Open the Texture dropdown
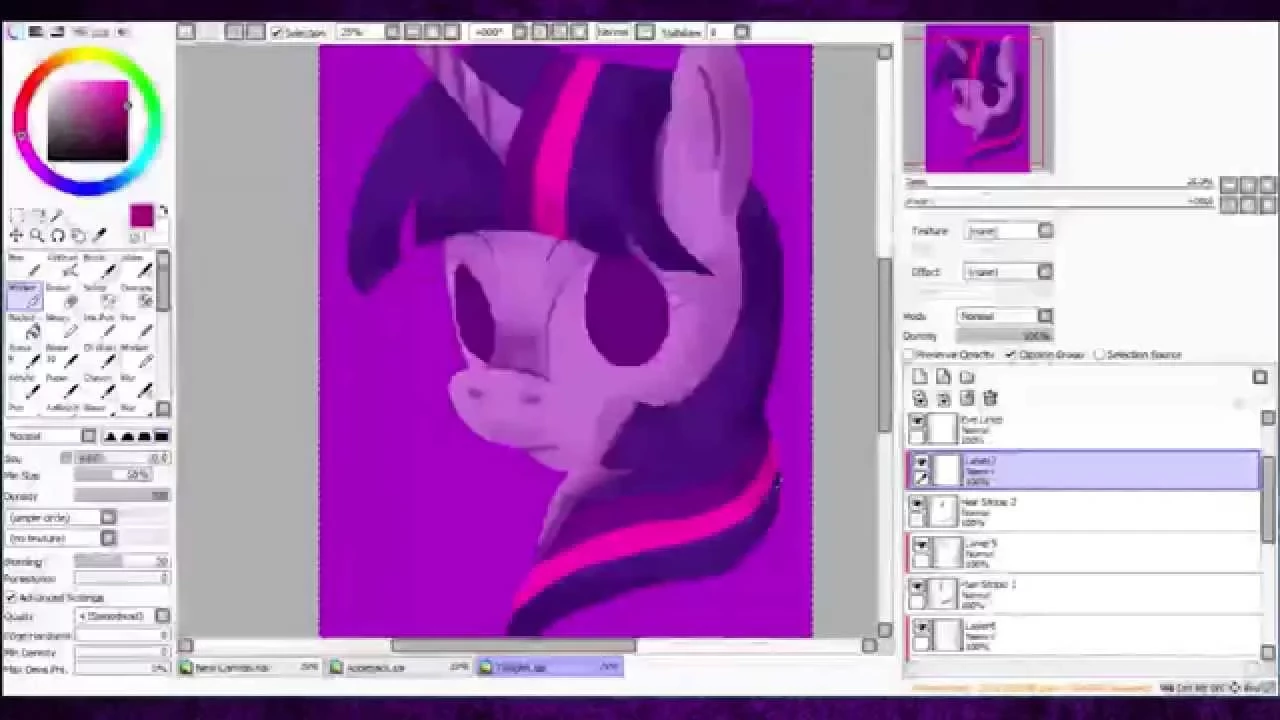1280x720 pixels. 1010,231
